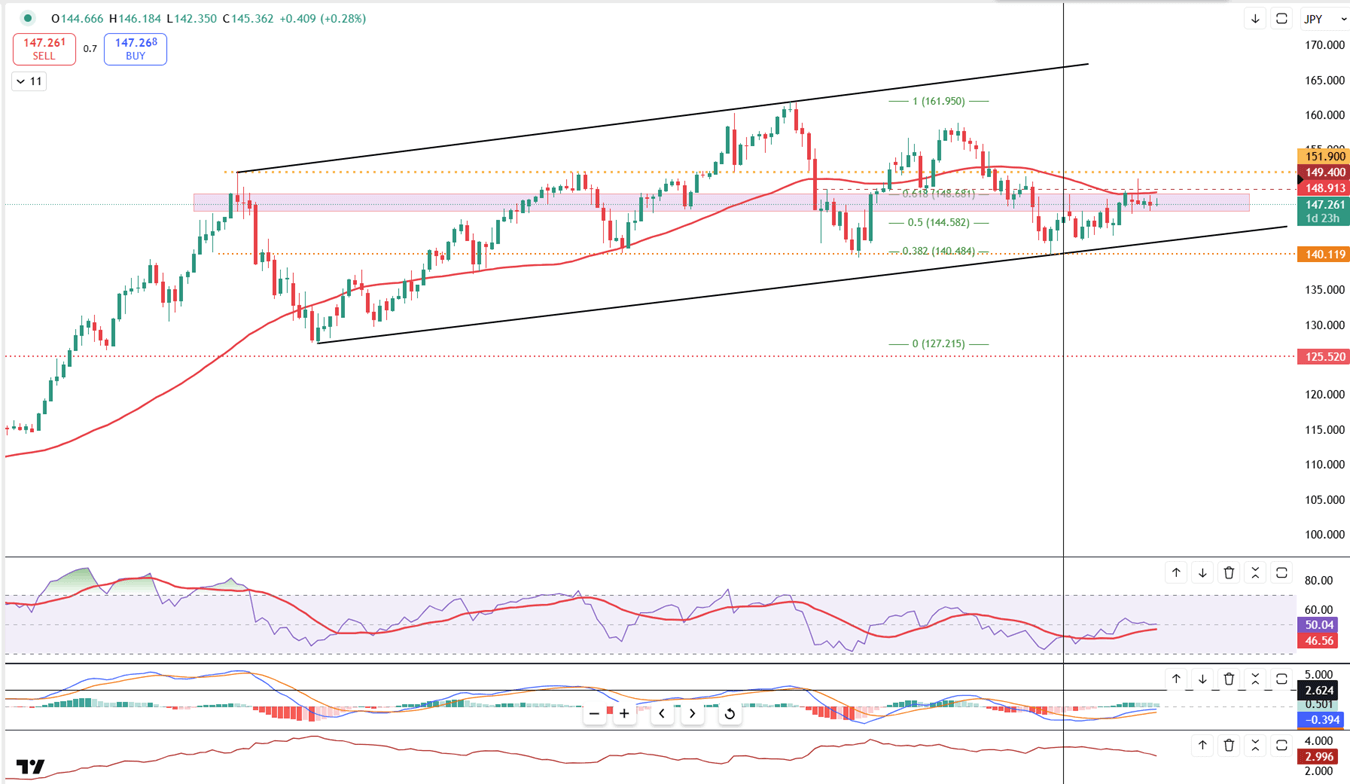The image size is (1350, 784).
Task: Expand the collapsed indicators legend labeled 11
Action: pos(29,81)
